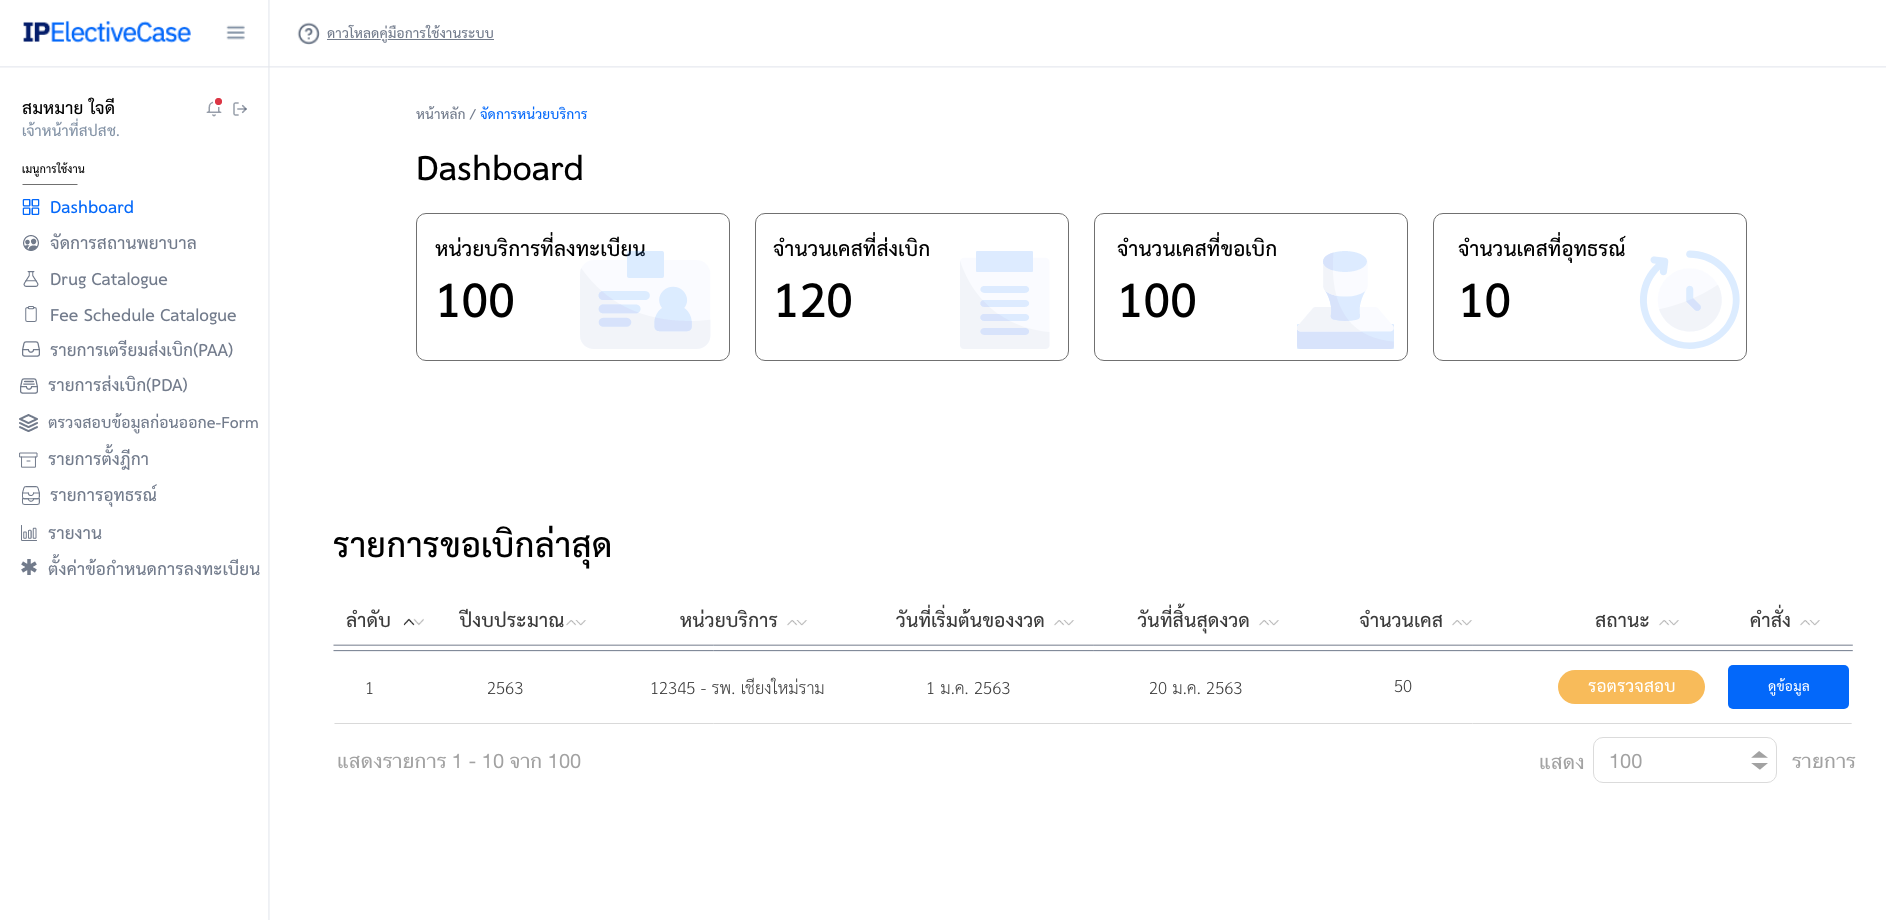Open รายการเตรียมส่งเบิก(PAA) menu item
Screen dimensions: 1886x920
click(x=141, y=350)
